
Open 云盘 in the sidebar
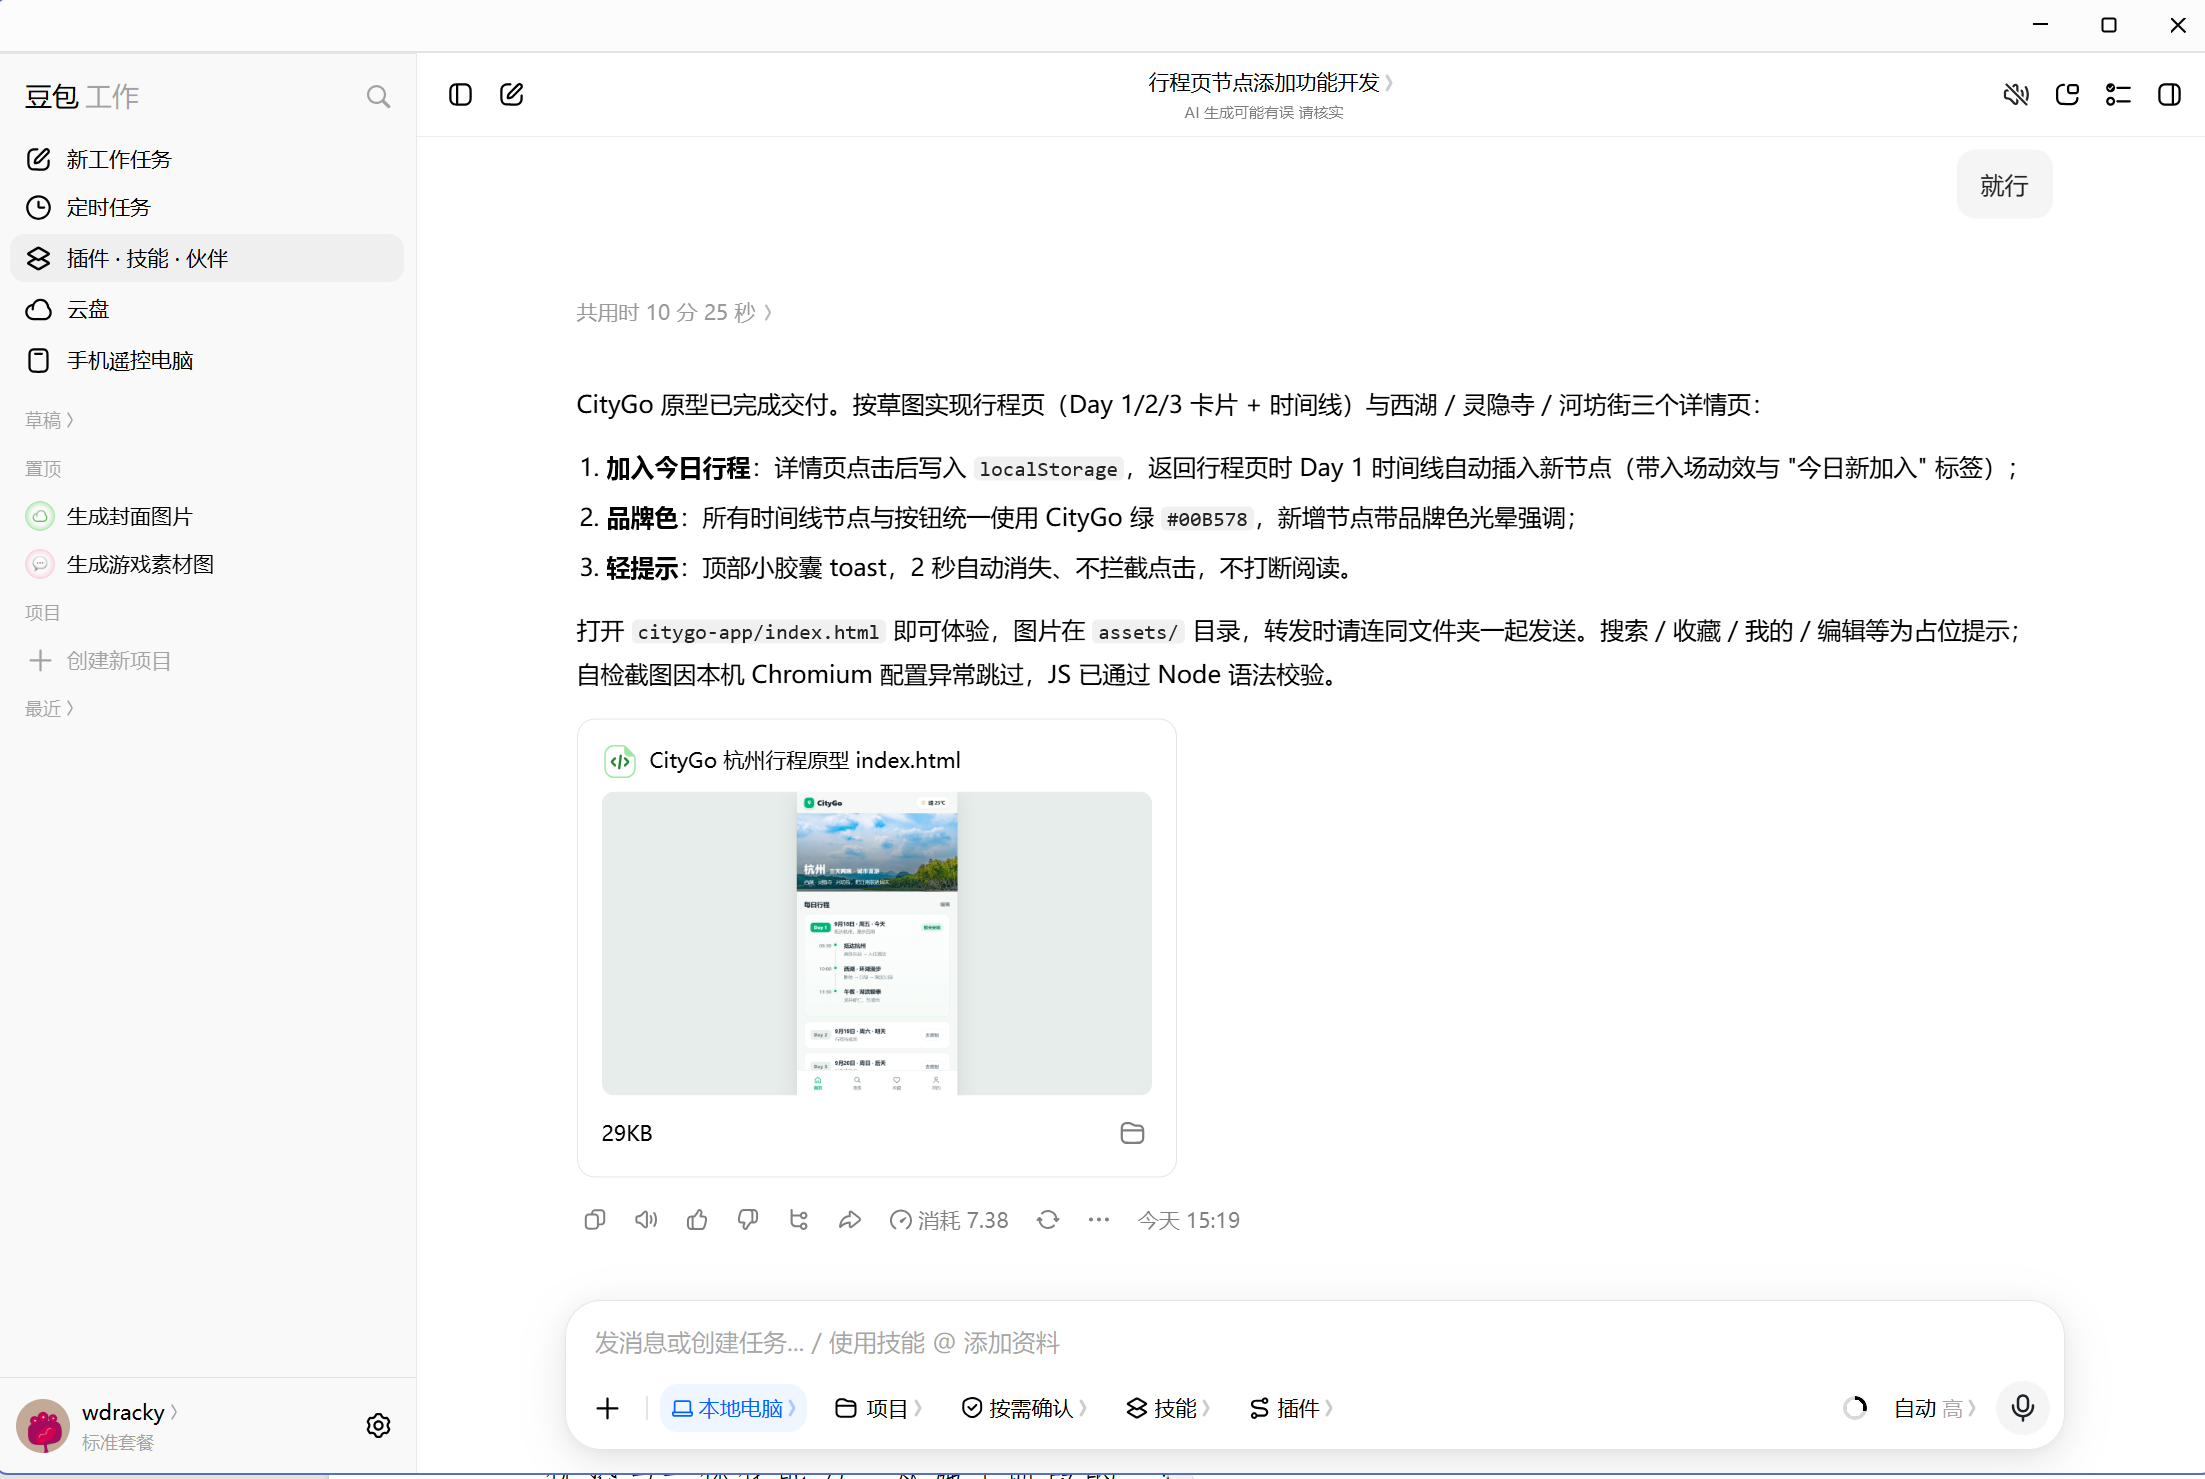(207, 309)
